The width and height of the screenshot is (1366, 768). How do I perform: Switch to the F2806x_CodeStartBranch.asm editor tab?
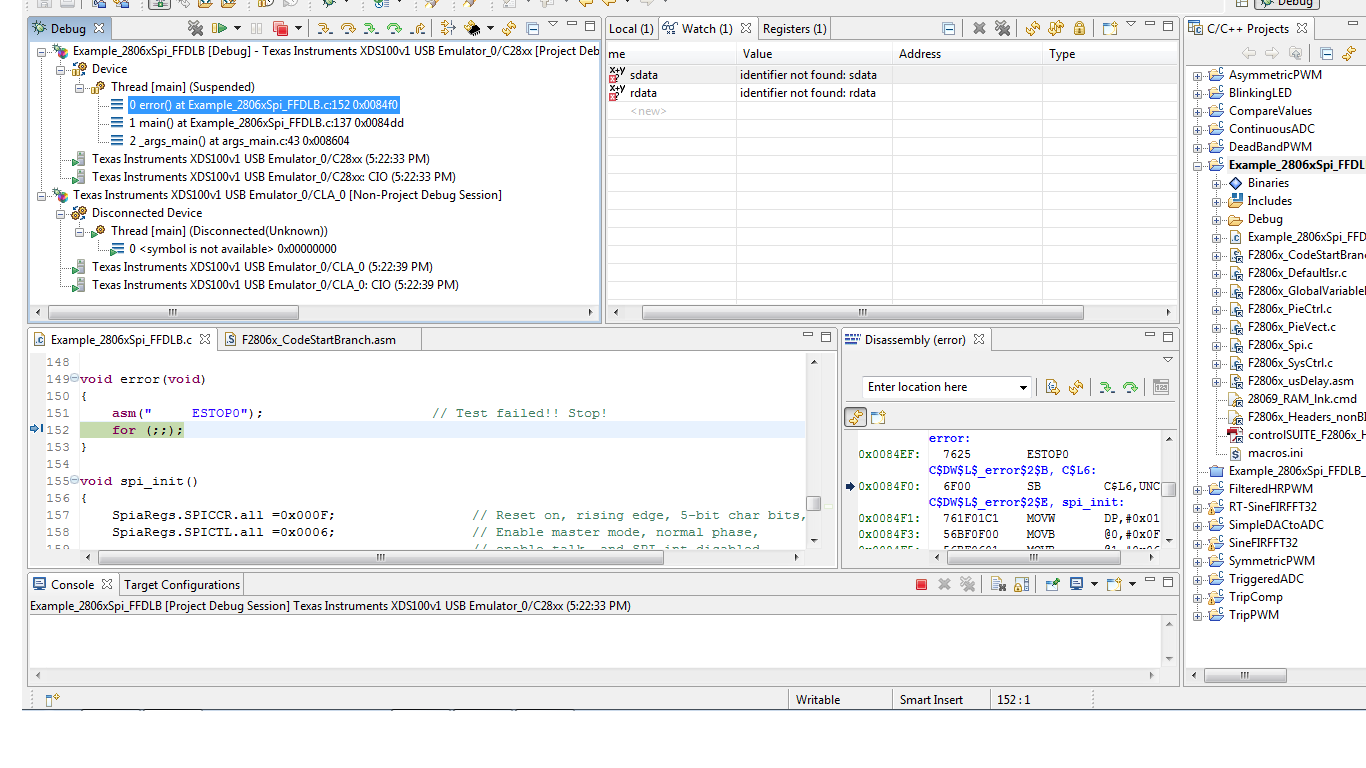click(x=316, y=339)
